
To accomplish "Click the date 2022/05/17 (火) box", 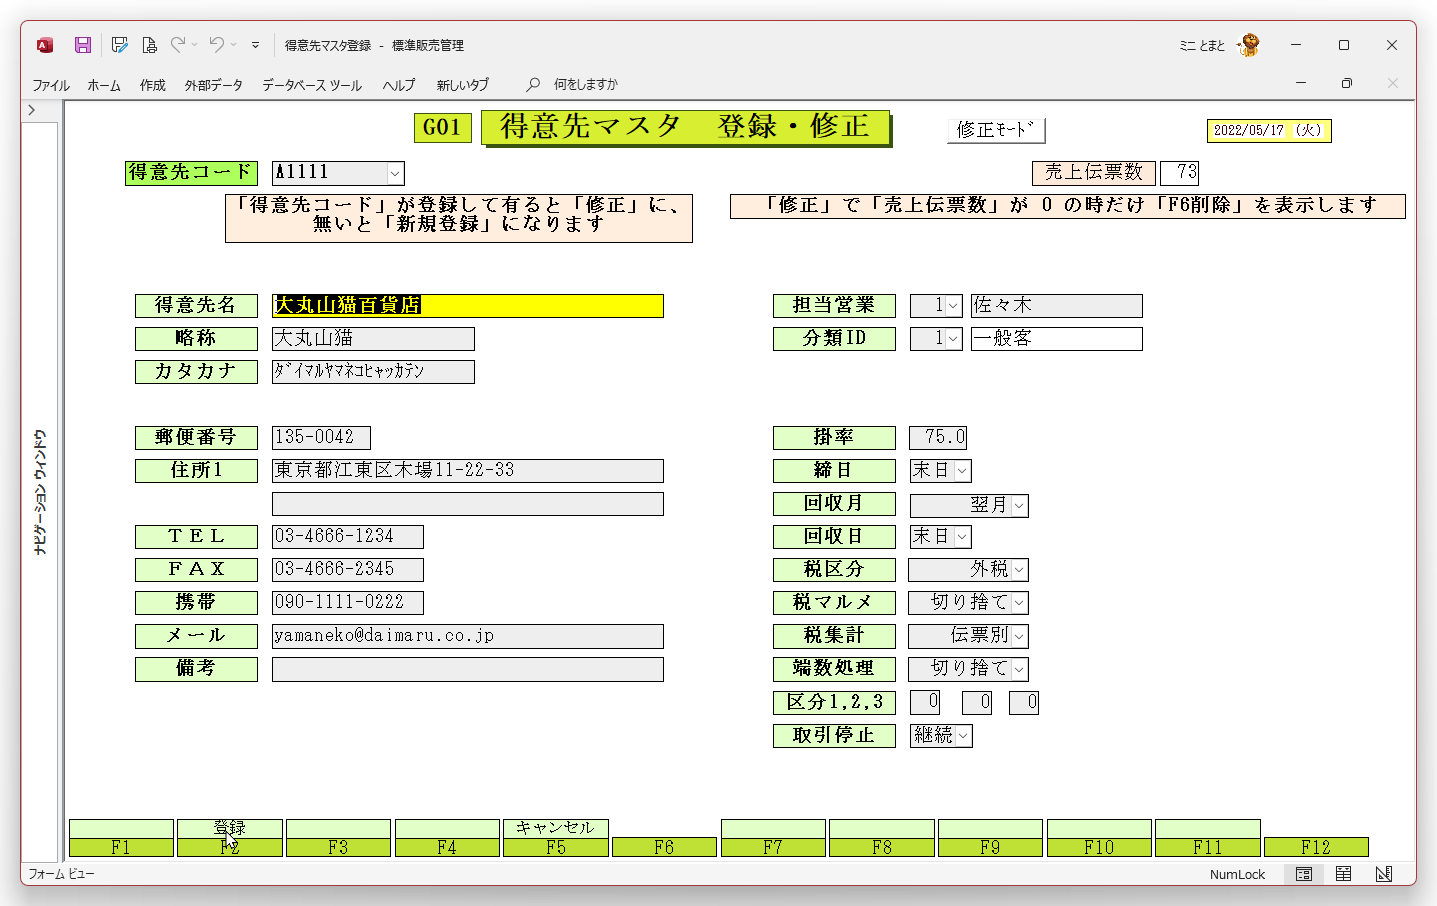I will [x=1269, y=131].
